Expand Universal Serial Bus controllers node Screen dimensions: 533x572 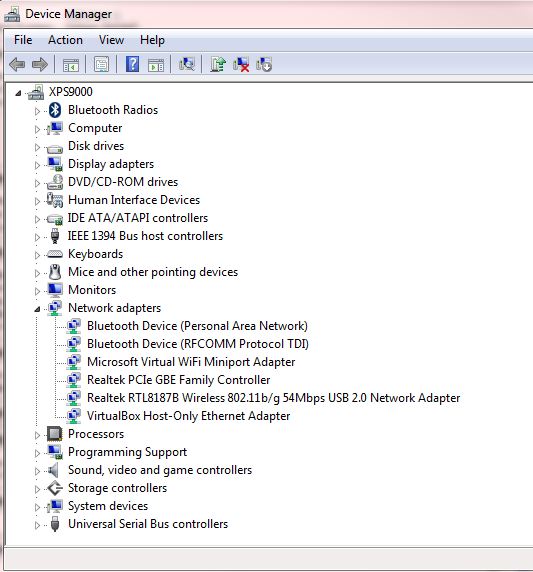tap(37, 525)
